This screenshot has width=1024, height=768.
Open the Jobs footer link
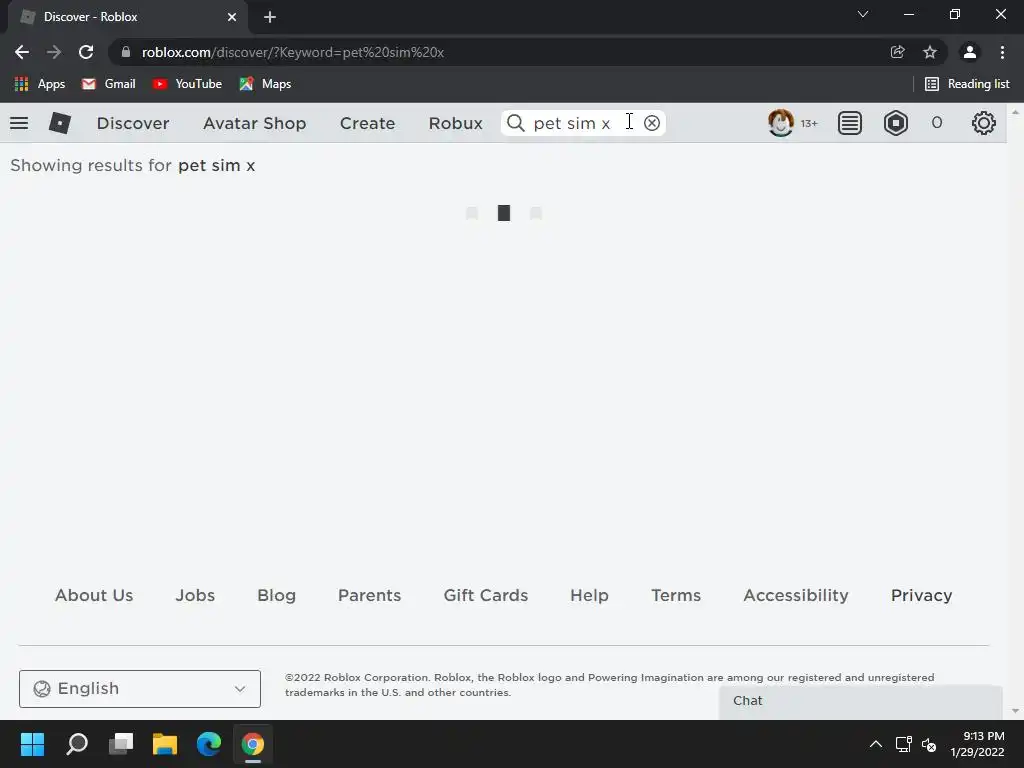(x=195, y=595)
